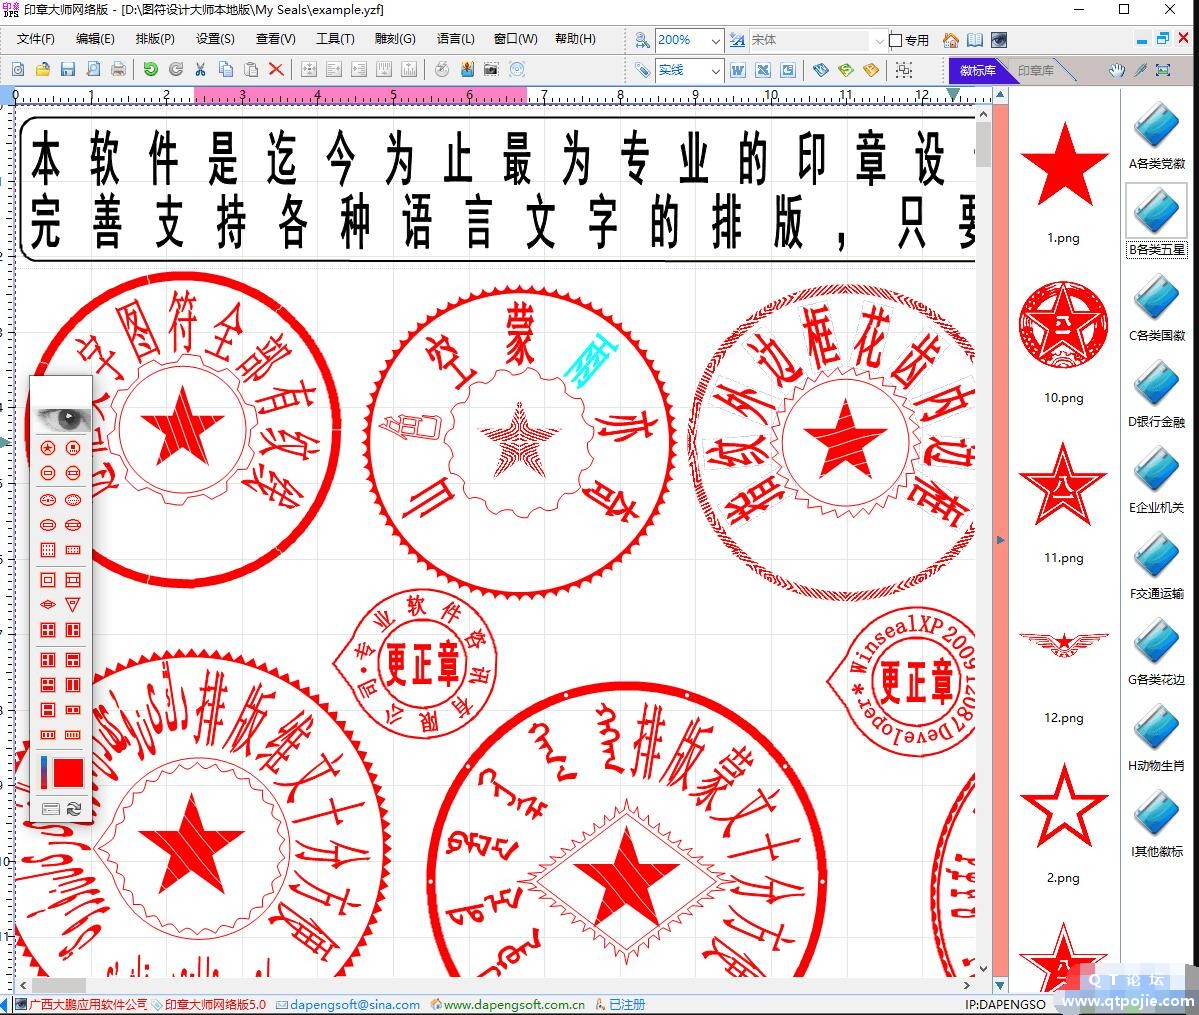Open the 200% zoom dropdown

(715, 40)
